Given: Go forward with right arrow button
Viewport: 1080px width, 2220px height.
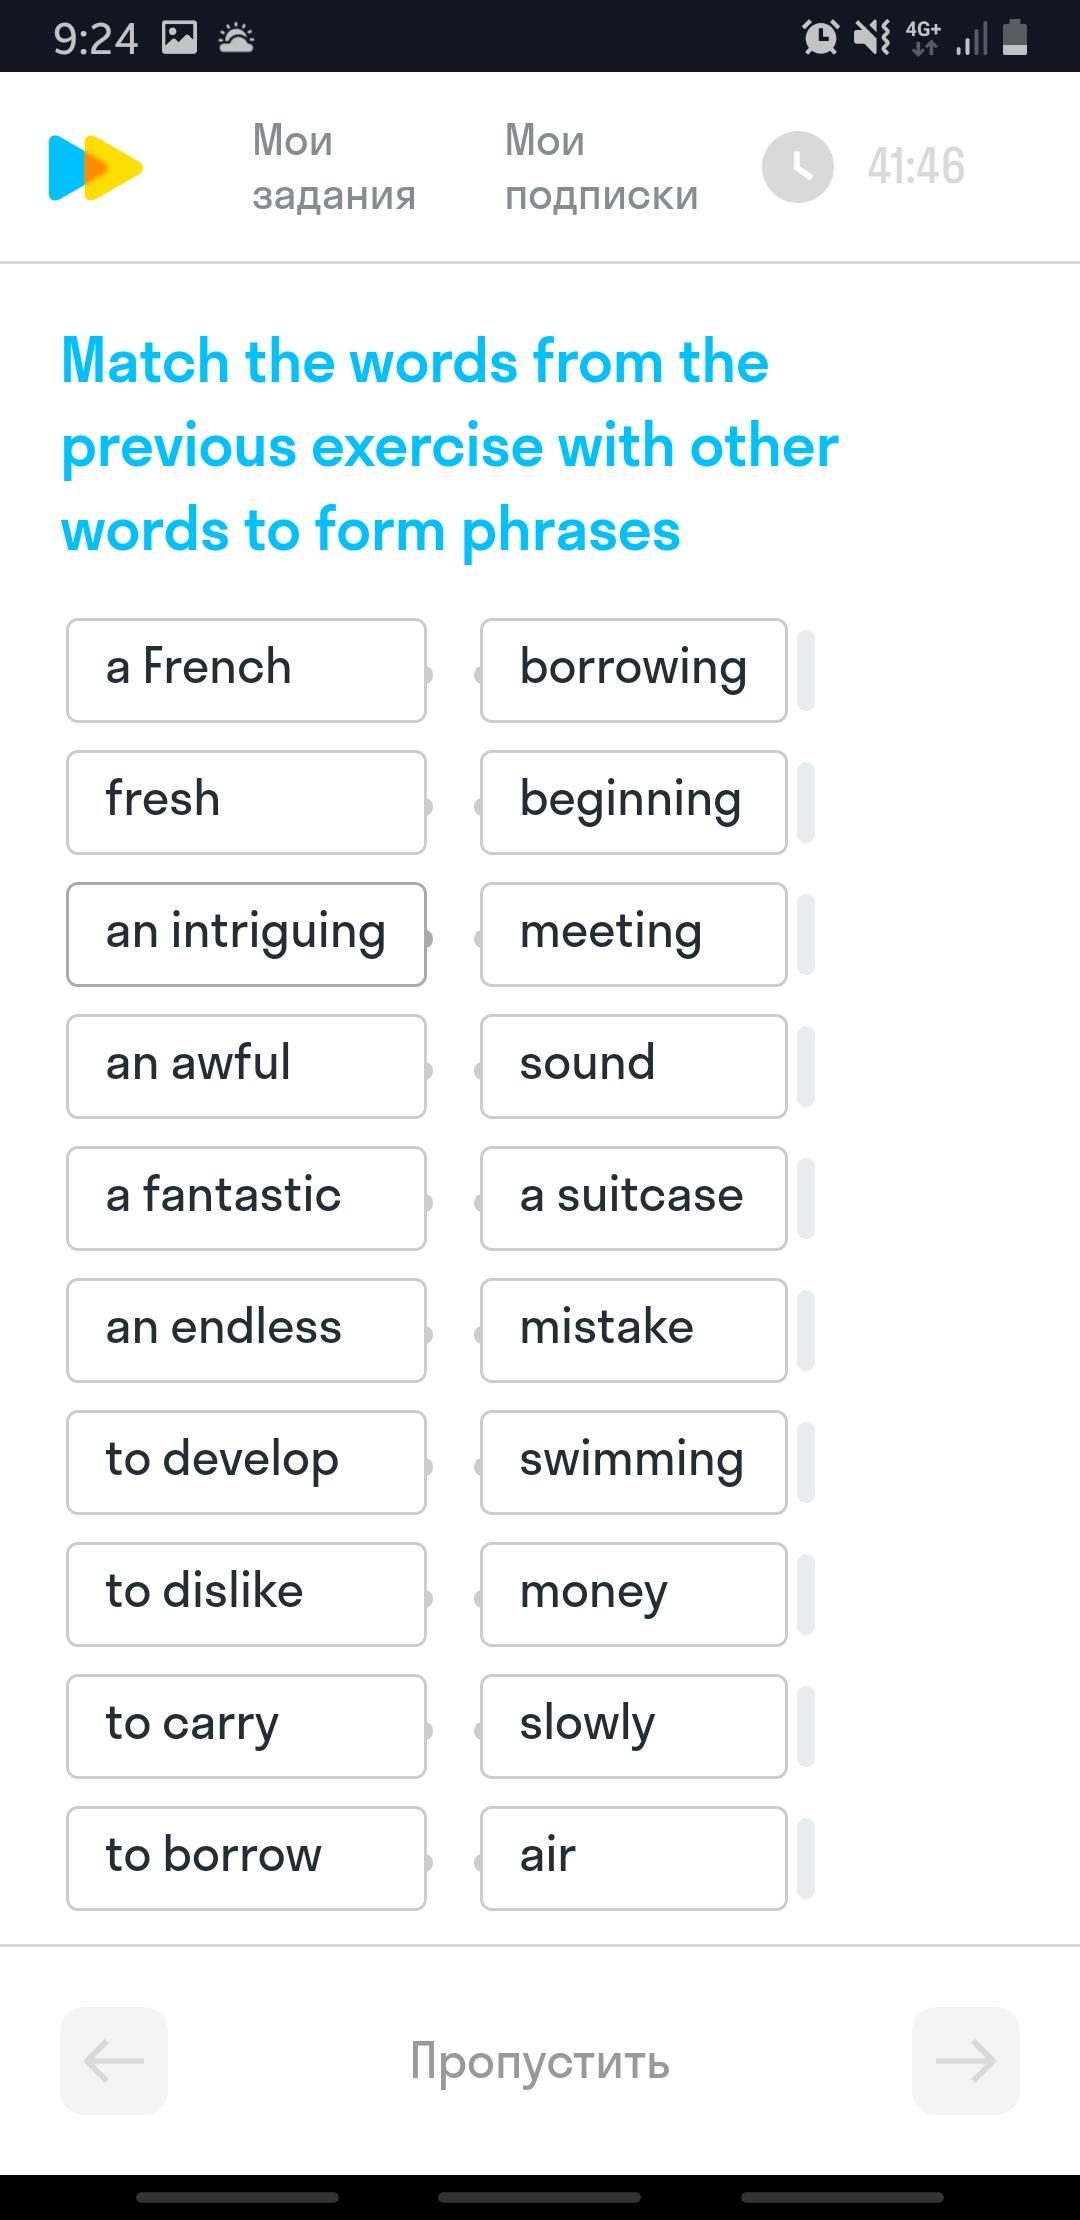Looking at the screenshot, I should [x=965, y=2060].
